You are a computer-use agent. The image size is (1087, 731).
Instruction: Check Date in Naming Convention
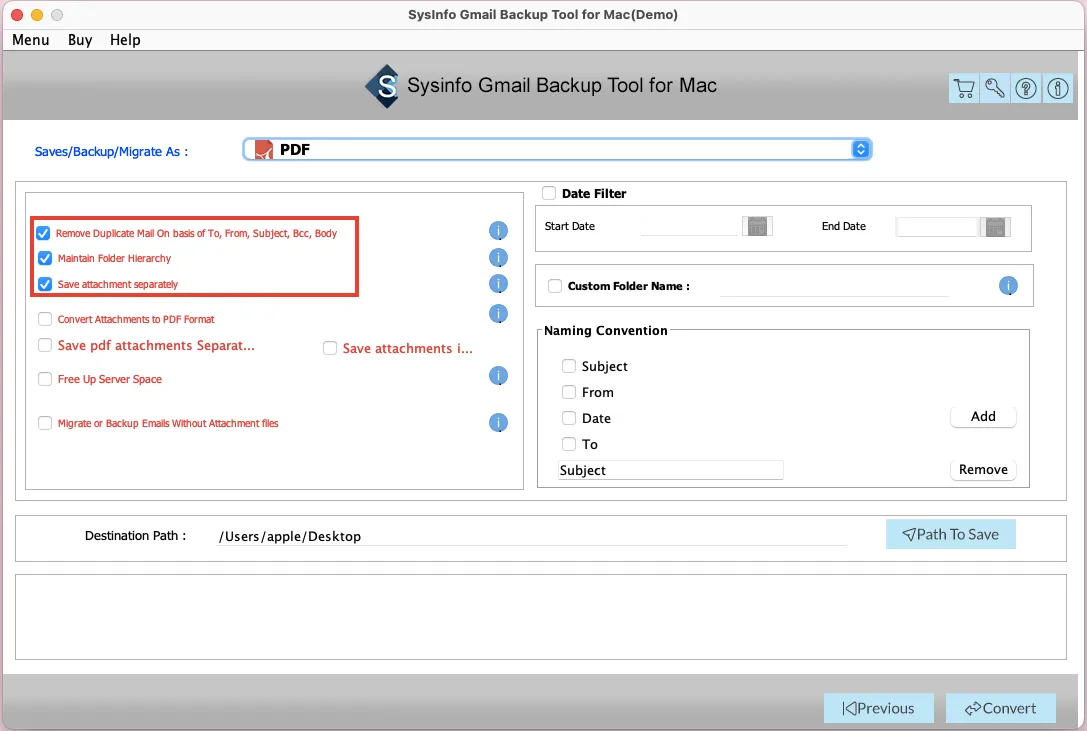point(568,418)
